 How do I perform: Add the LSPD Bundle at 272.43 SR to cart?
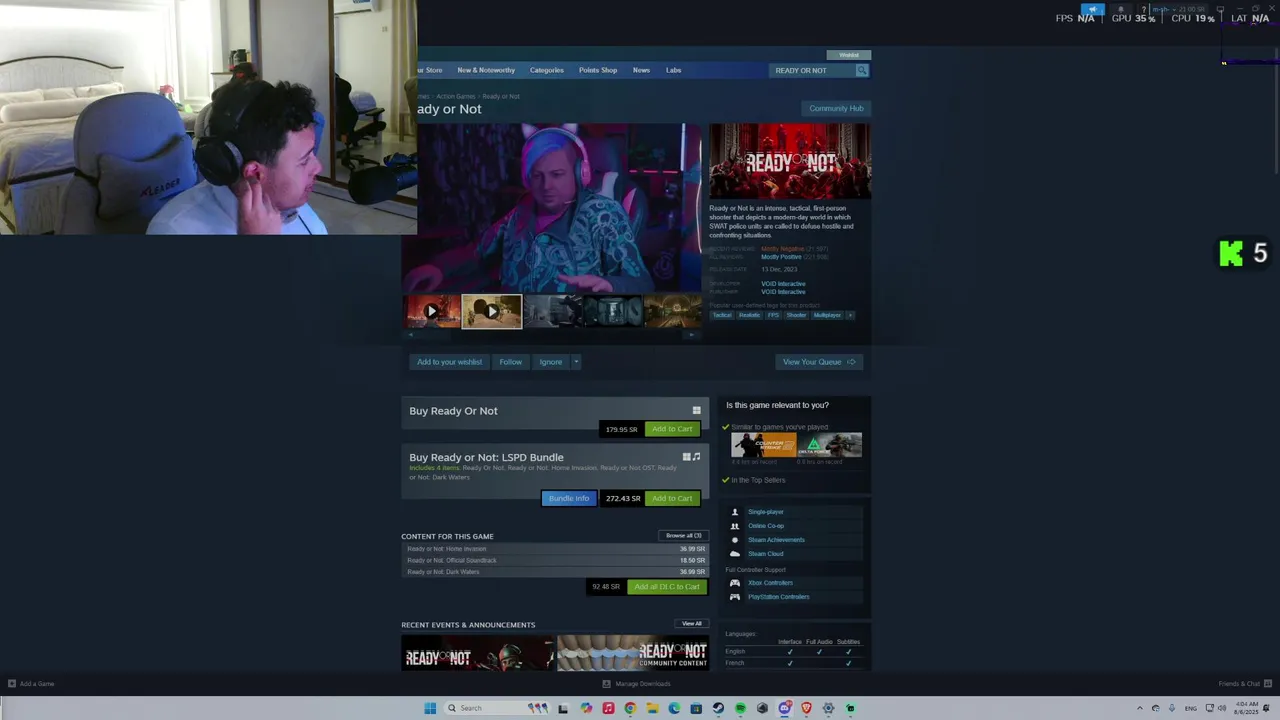coord(672,498)
